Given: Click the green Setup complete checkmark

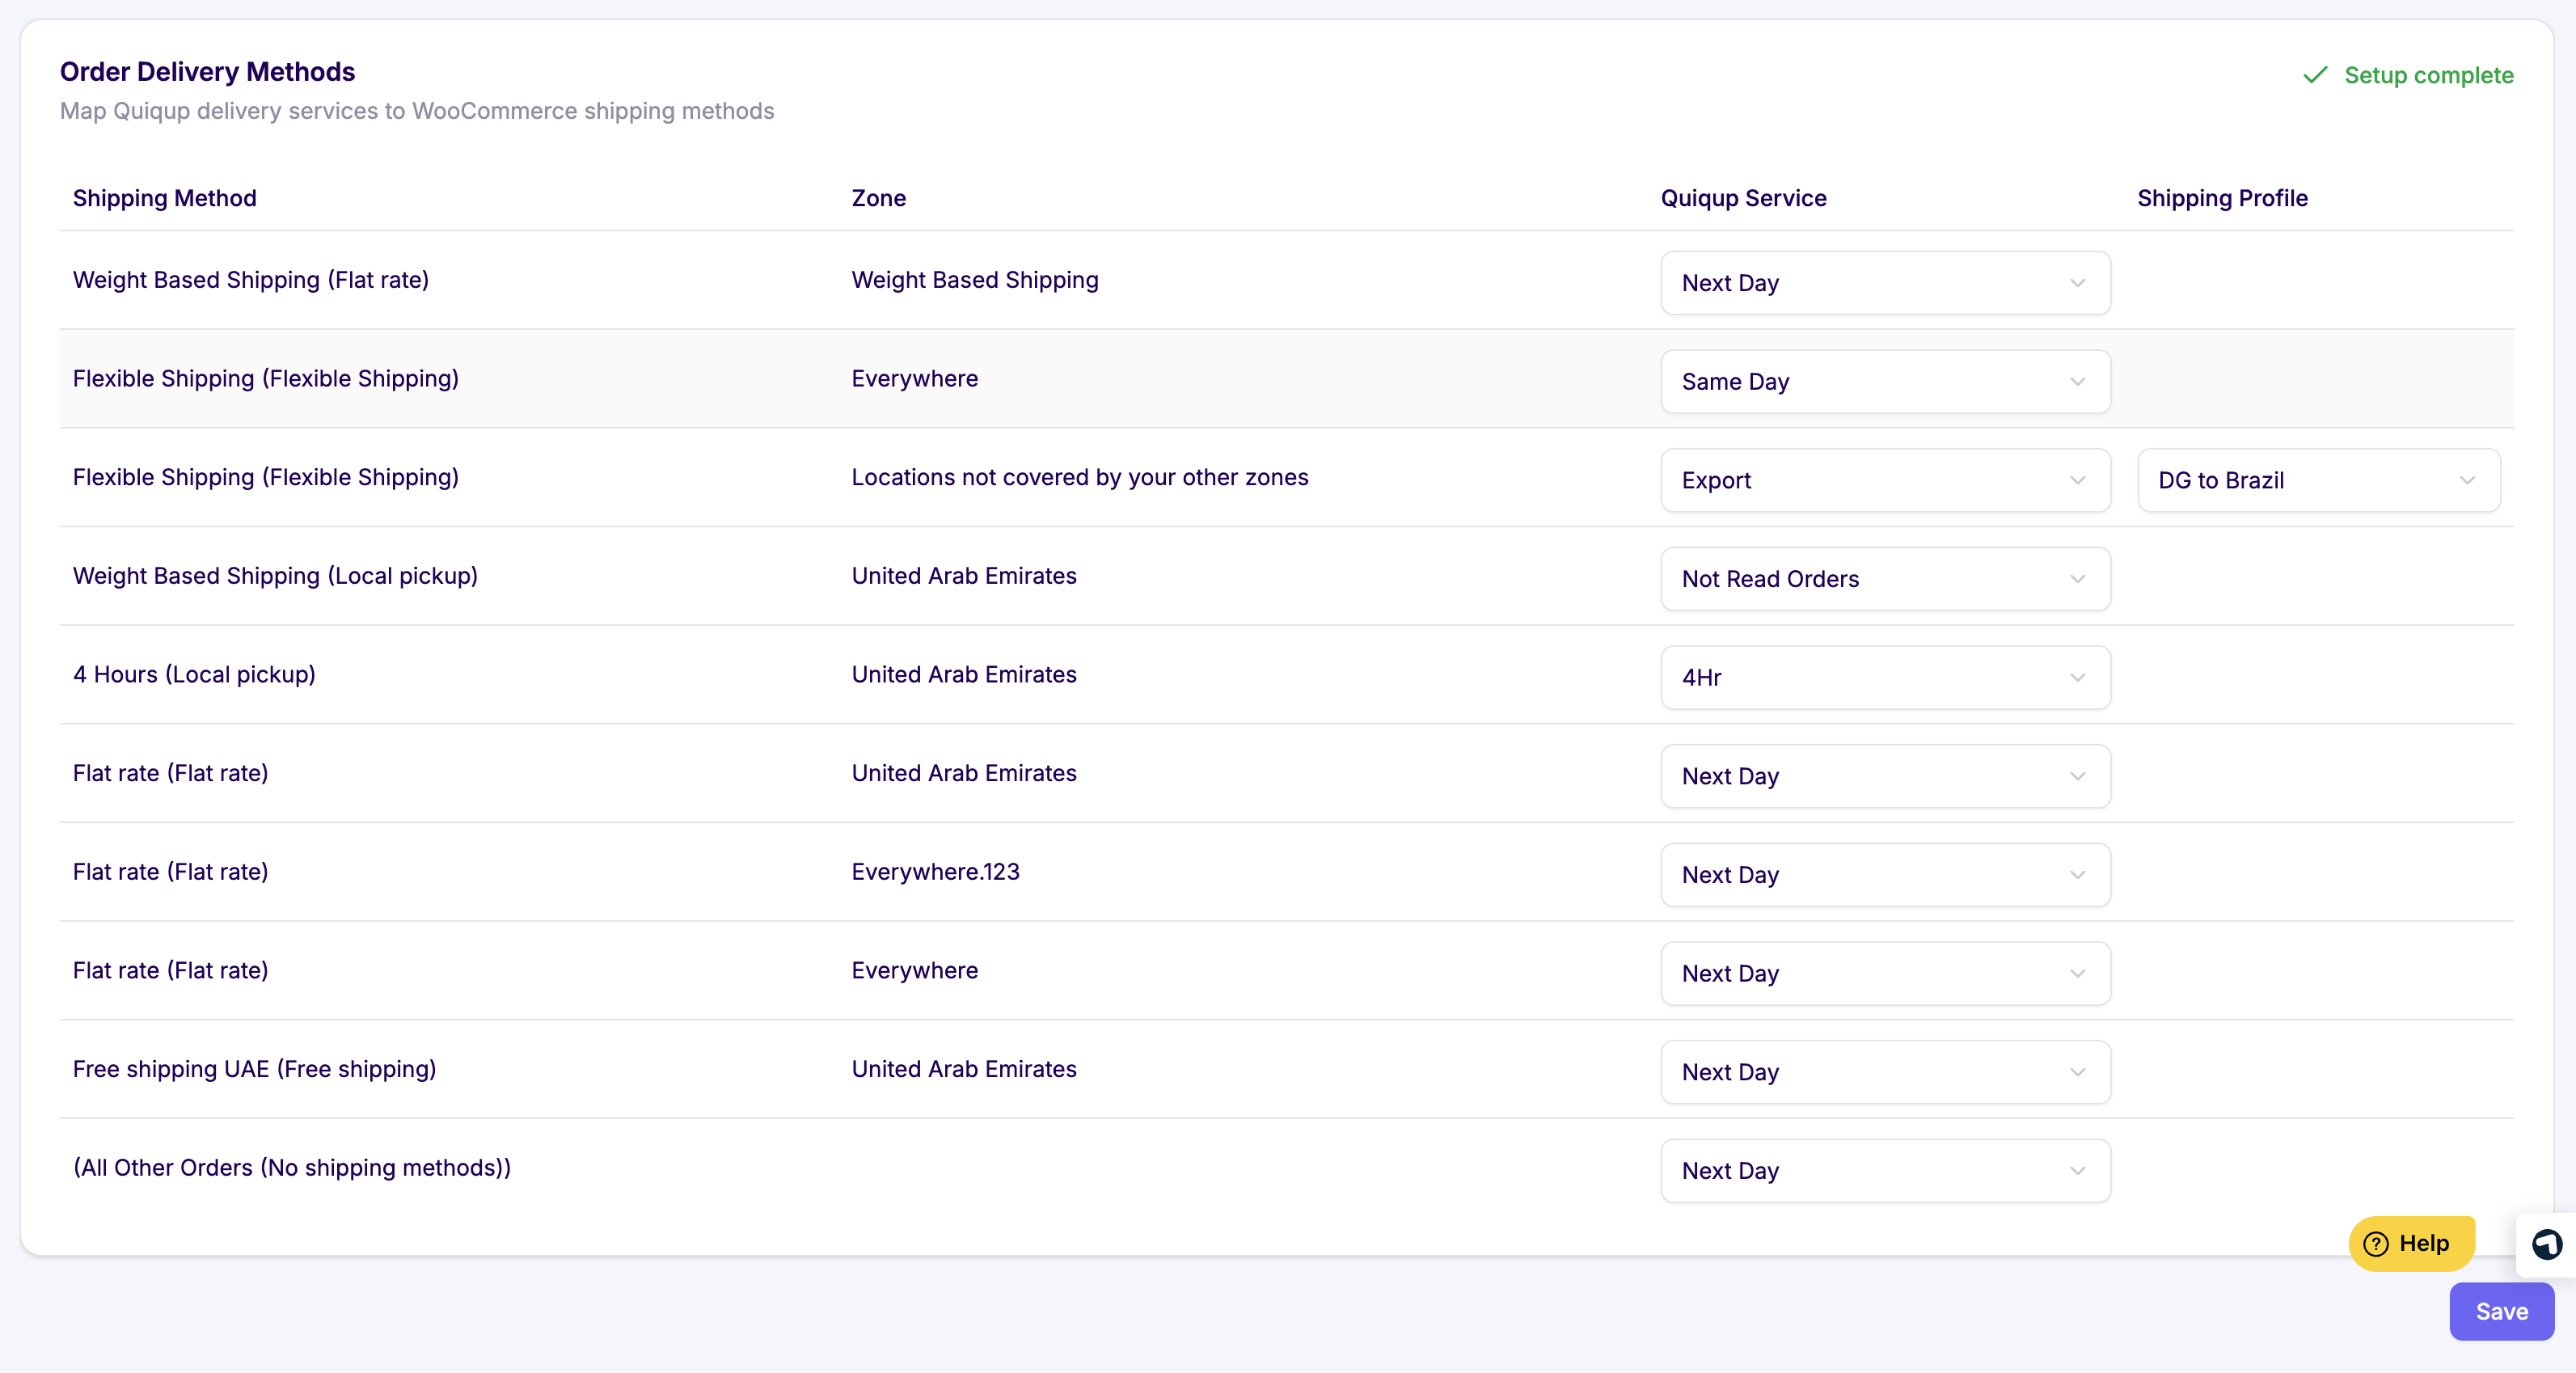Looking at the screenshot, I should (2314, 75).
